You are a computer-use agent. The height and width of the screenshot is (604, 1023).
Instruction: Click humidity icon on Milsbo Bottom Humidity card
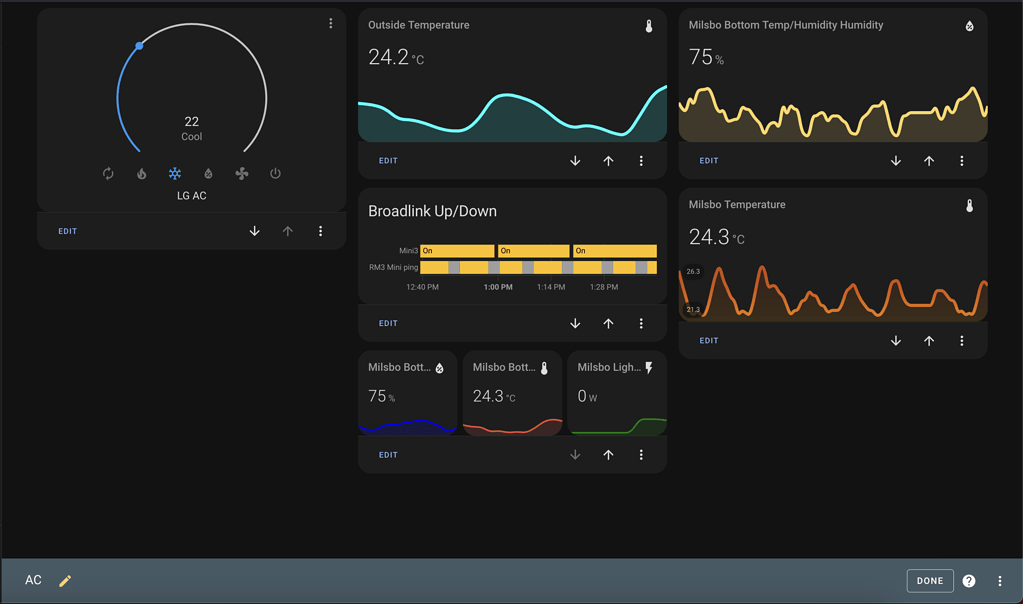coord(968,25)
